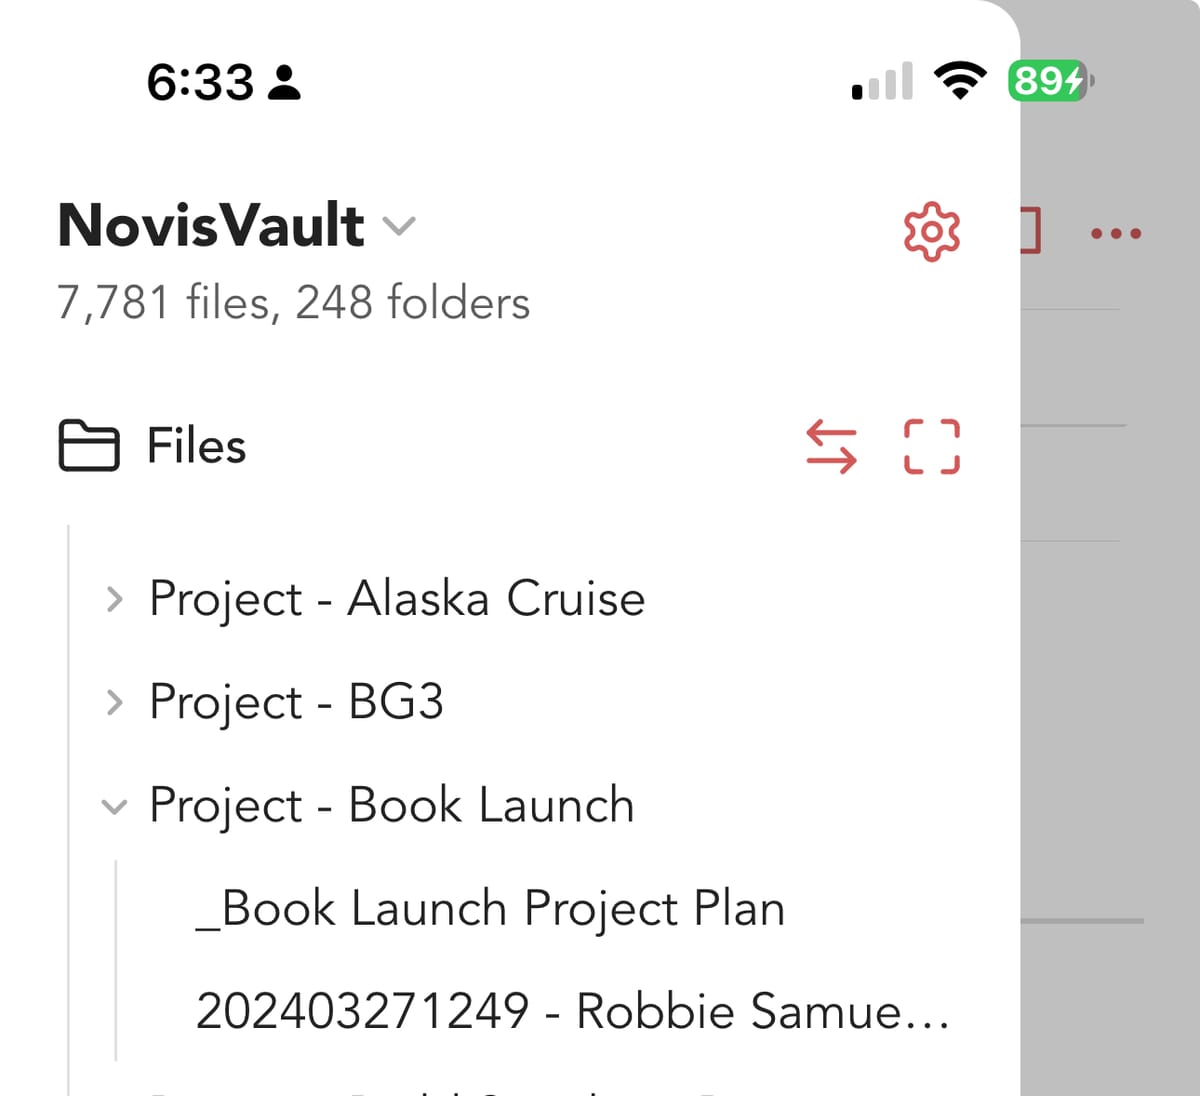Tap the battery indicator in status bar
1200x1096 pixels.
[x=1049, y=81]
